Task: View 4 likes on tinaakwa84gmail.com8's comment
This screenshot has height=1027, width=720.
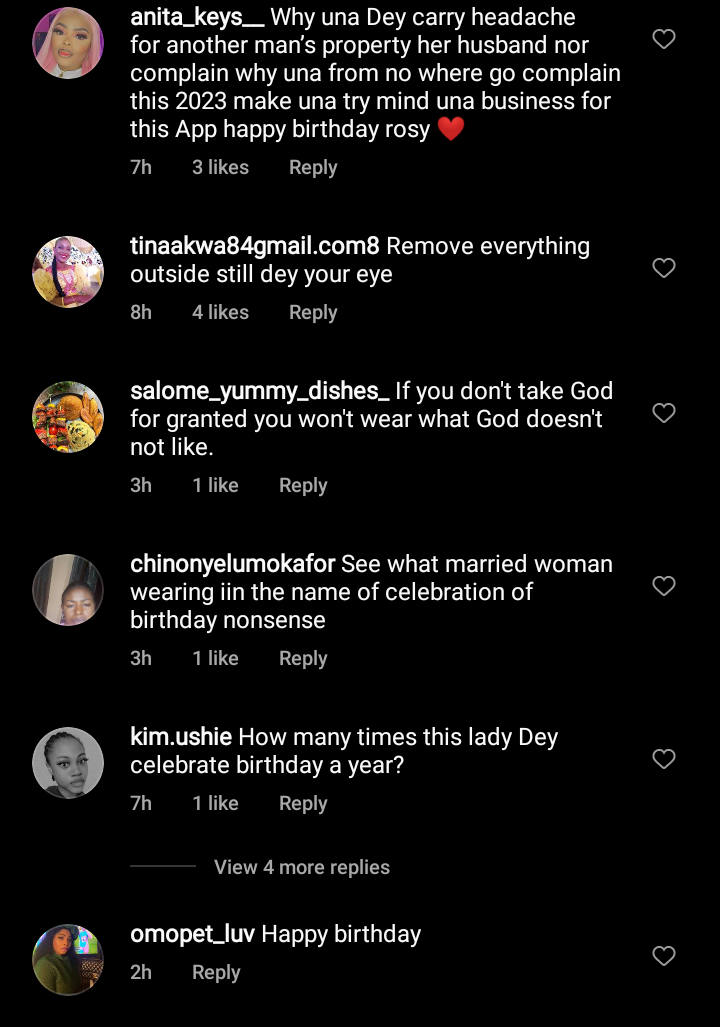Action: point(220,312)
